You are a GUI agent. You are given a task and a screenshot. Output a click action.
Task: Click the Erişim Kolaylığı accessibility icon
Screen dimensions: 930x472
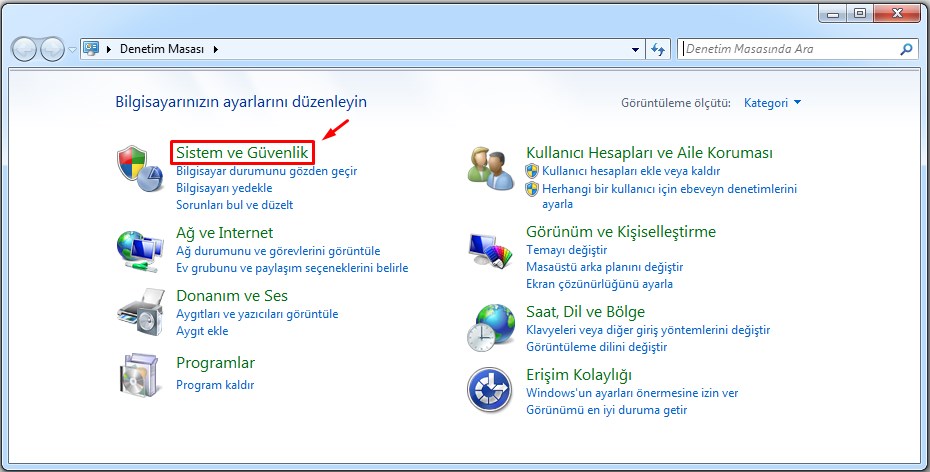click(490, 390)
